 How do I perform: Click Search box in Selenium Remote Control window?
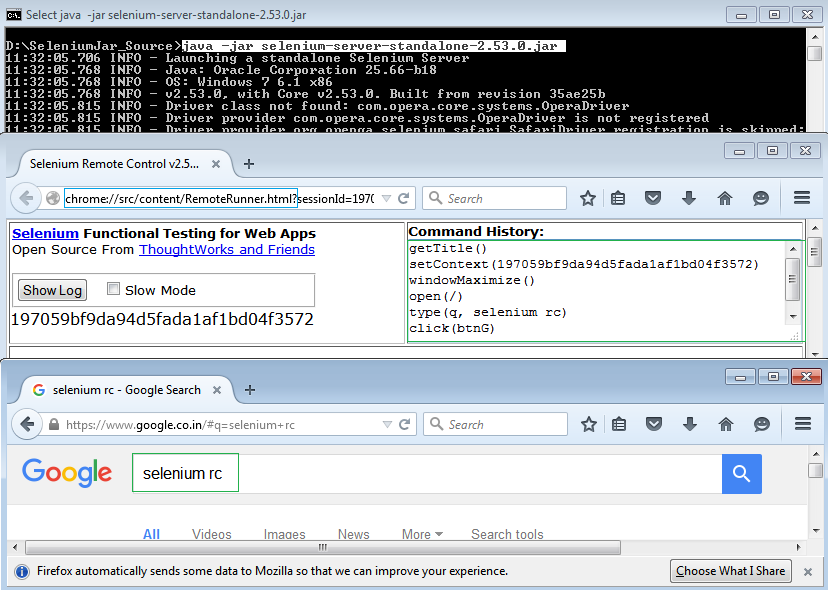pyautogui.click(x=495, y=198)
